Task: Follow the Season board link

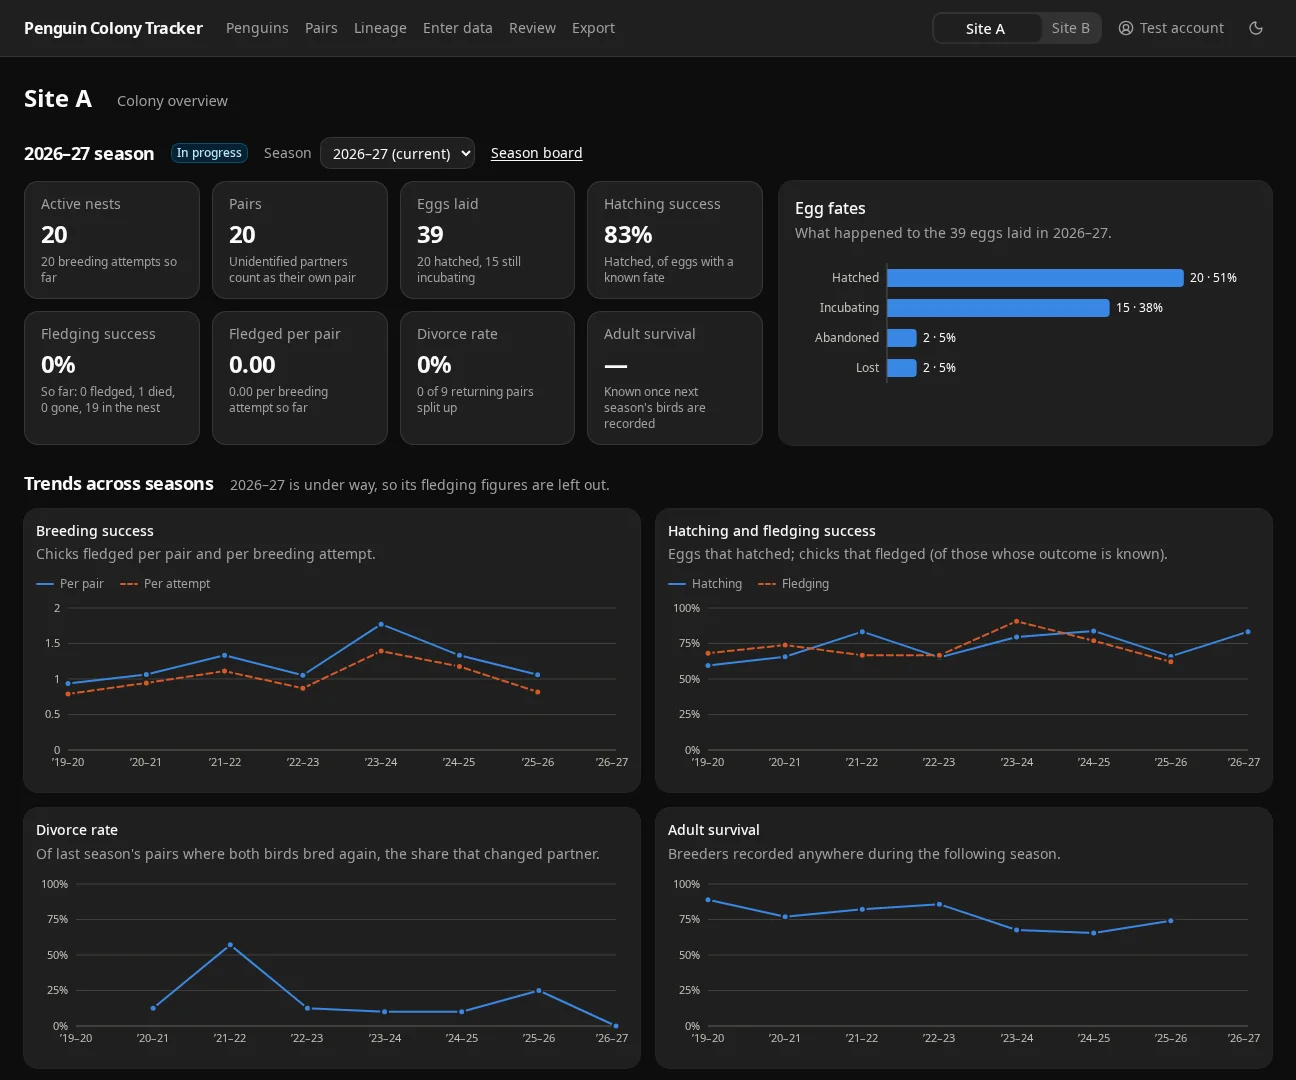Action: (x=536, y=153)
